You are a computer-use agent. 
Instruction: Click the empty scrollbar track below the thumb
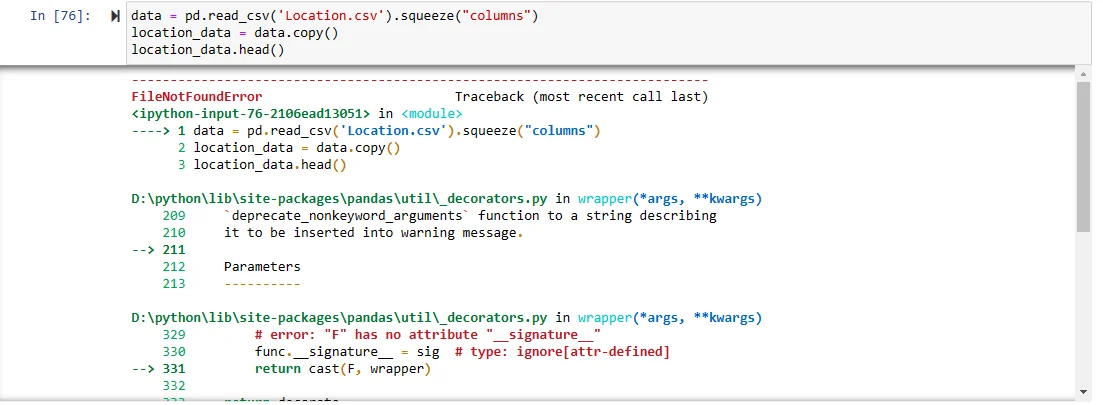coord(1082,310)
